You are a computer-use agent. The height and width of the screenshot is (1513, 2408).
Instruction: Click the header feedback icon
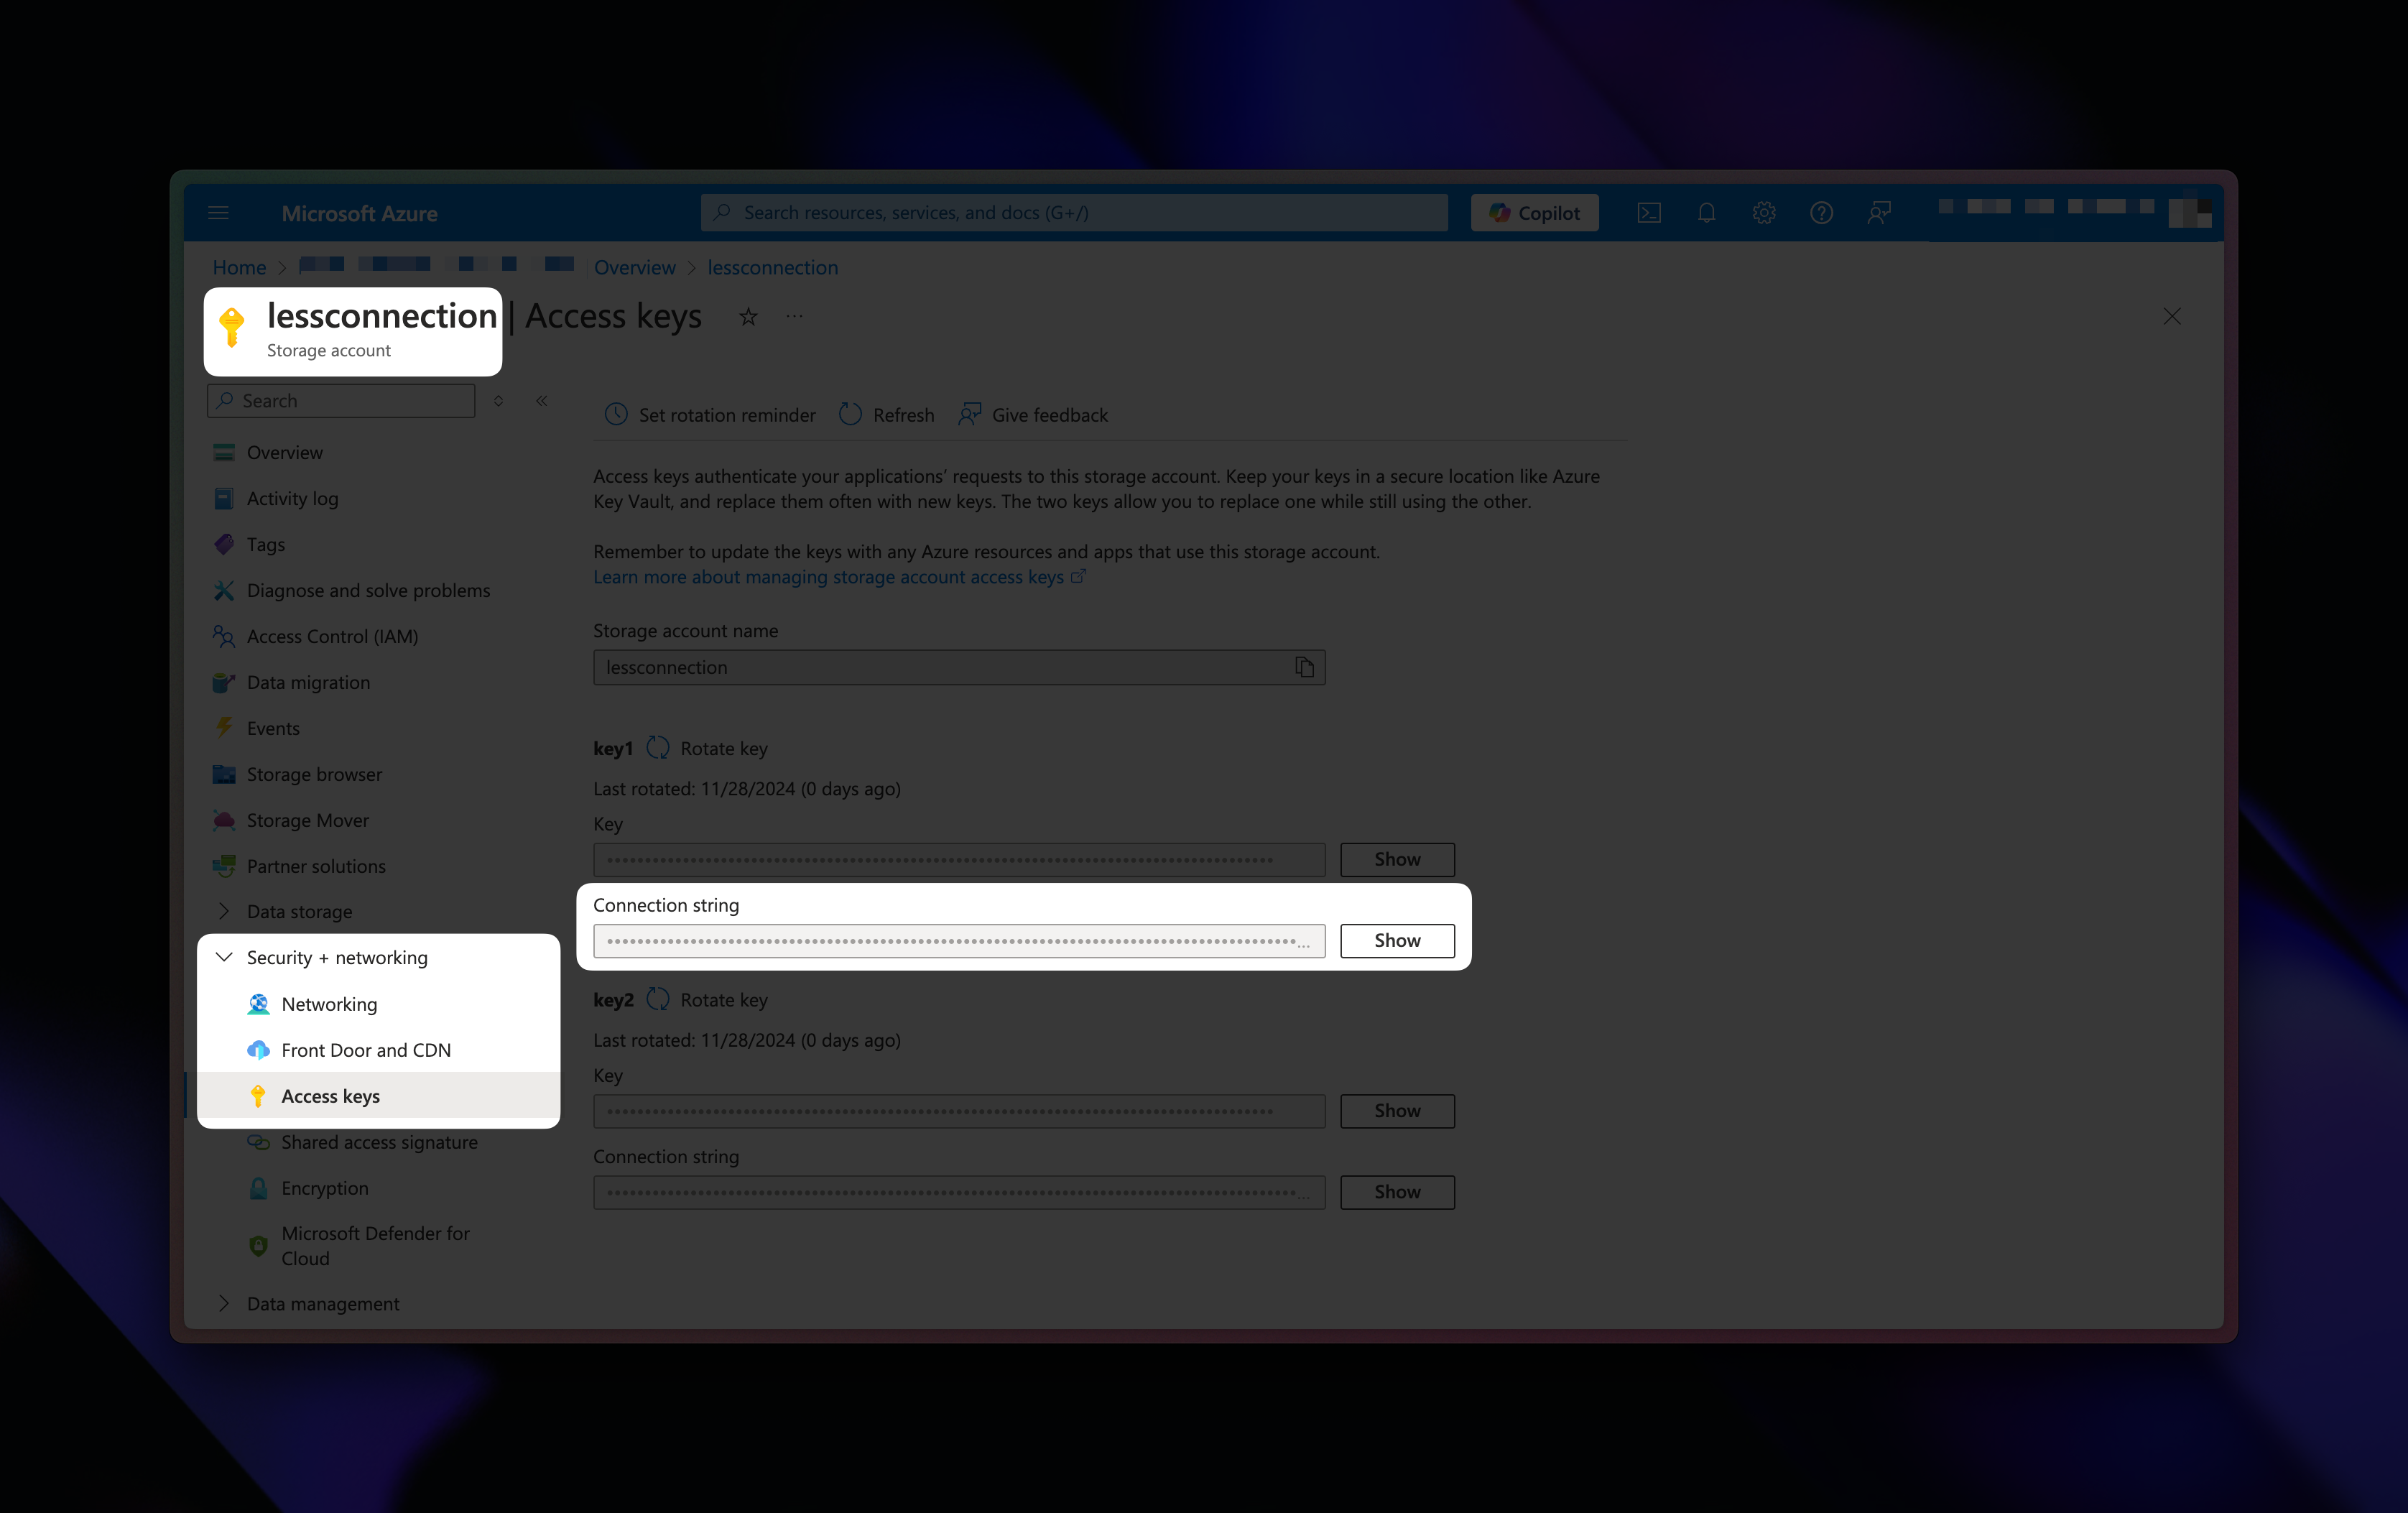coord(1879,213)
